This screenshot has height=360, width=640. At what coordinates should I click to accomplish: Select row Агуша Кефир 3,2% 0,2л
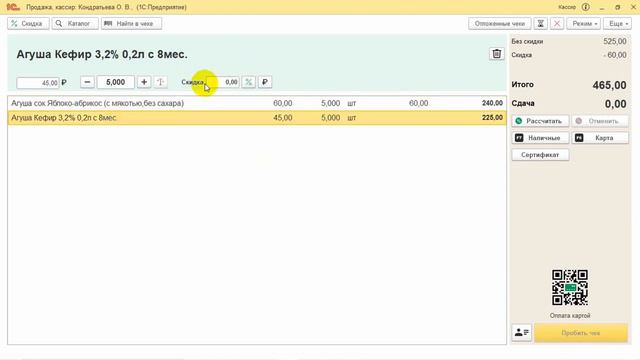coord(257,118)
